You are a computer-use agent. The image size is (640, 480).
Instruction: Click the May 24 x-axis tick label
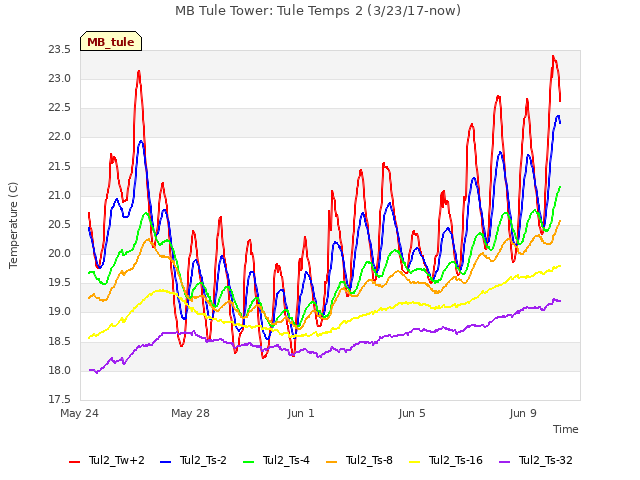click(80, 413)
